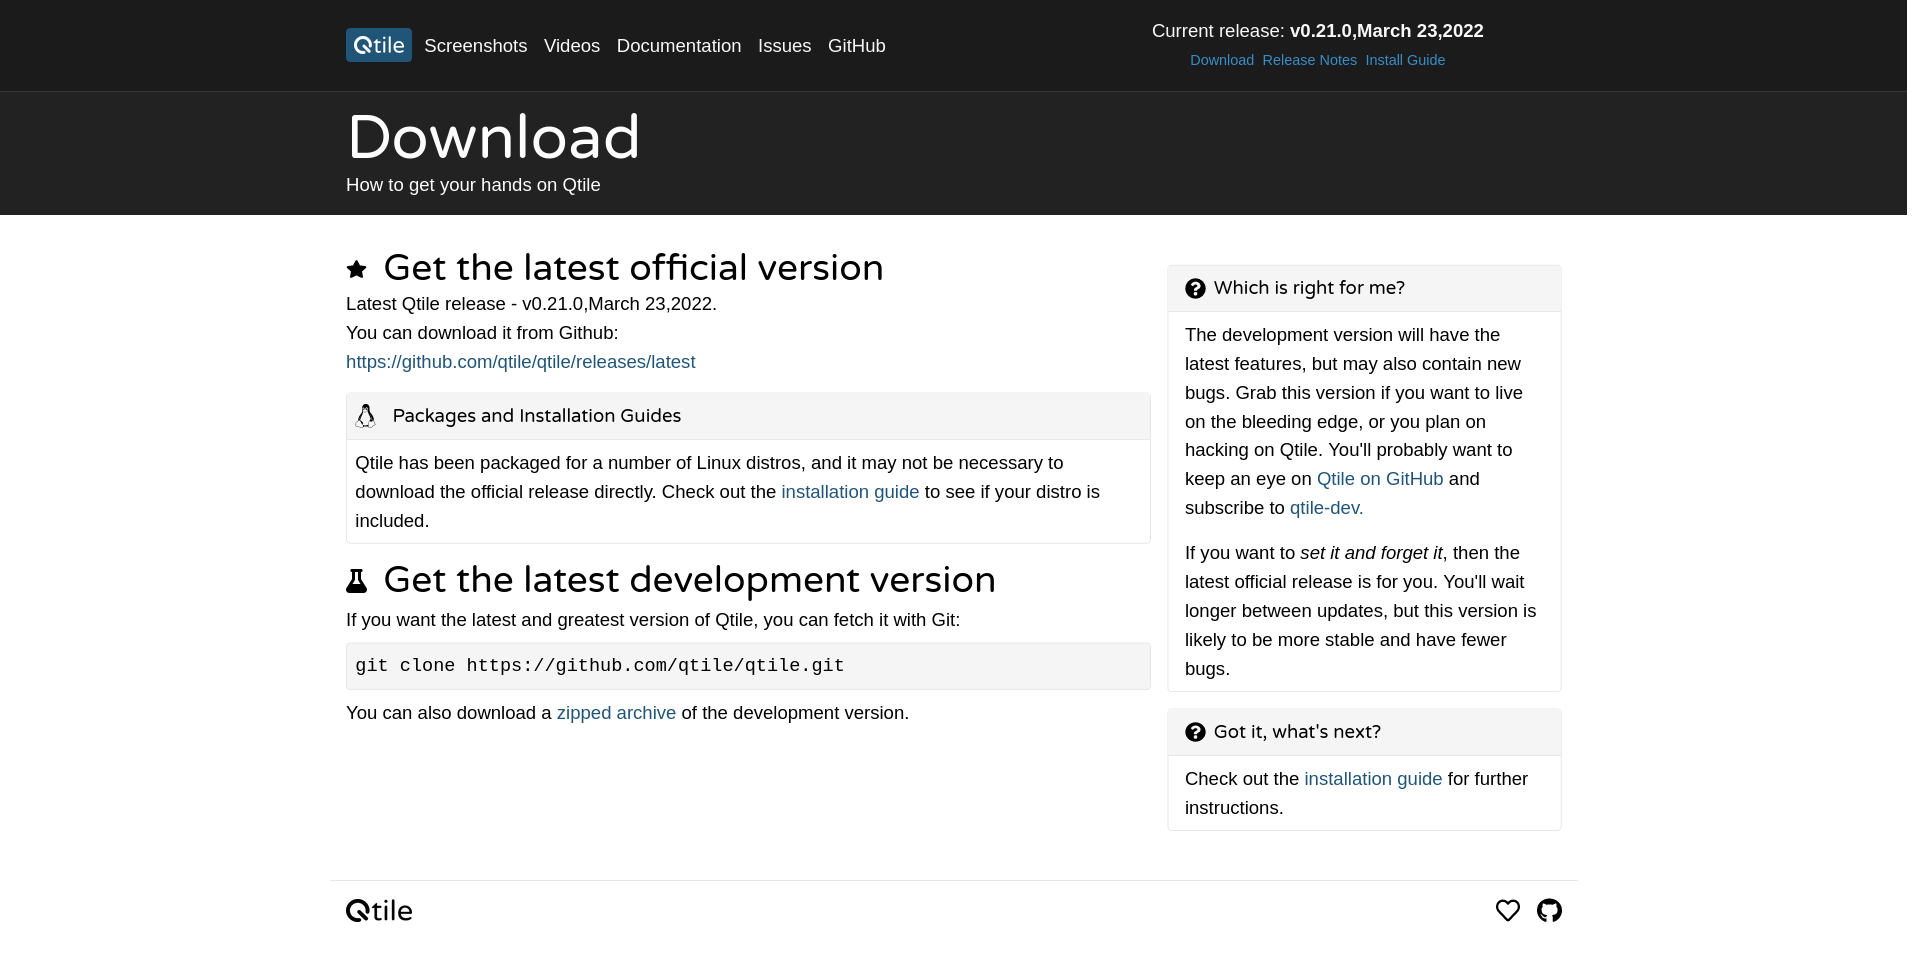Click the star icon beside latest official version
Viewport: 1915px width, 958px height.
pos(357,268)
